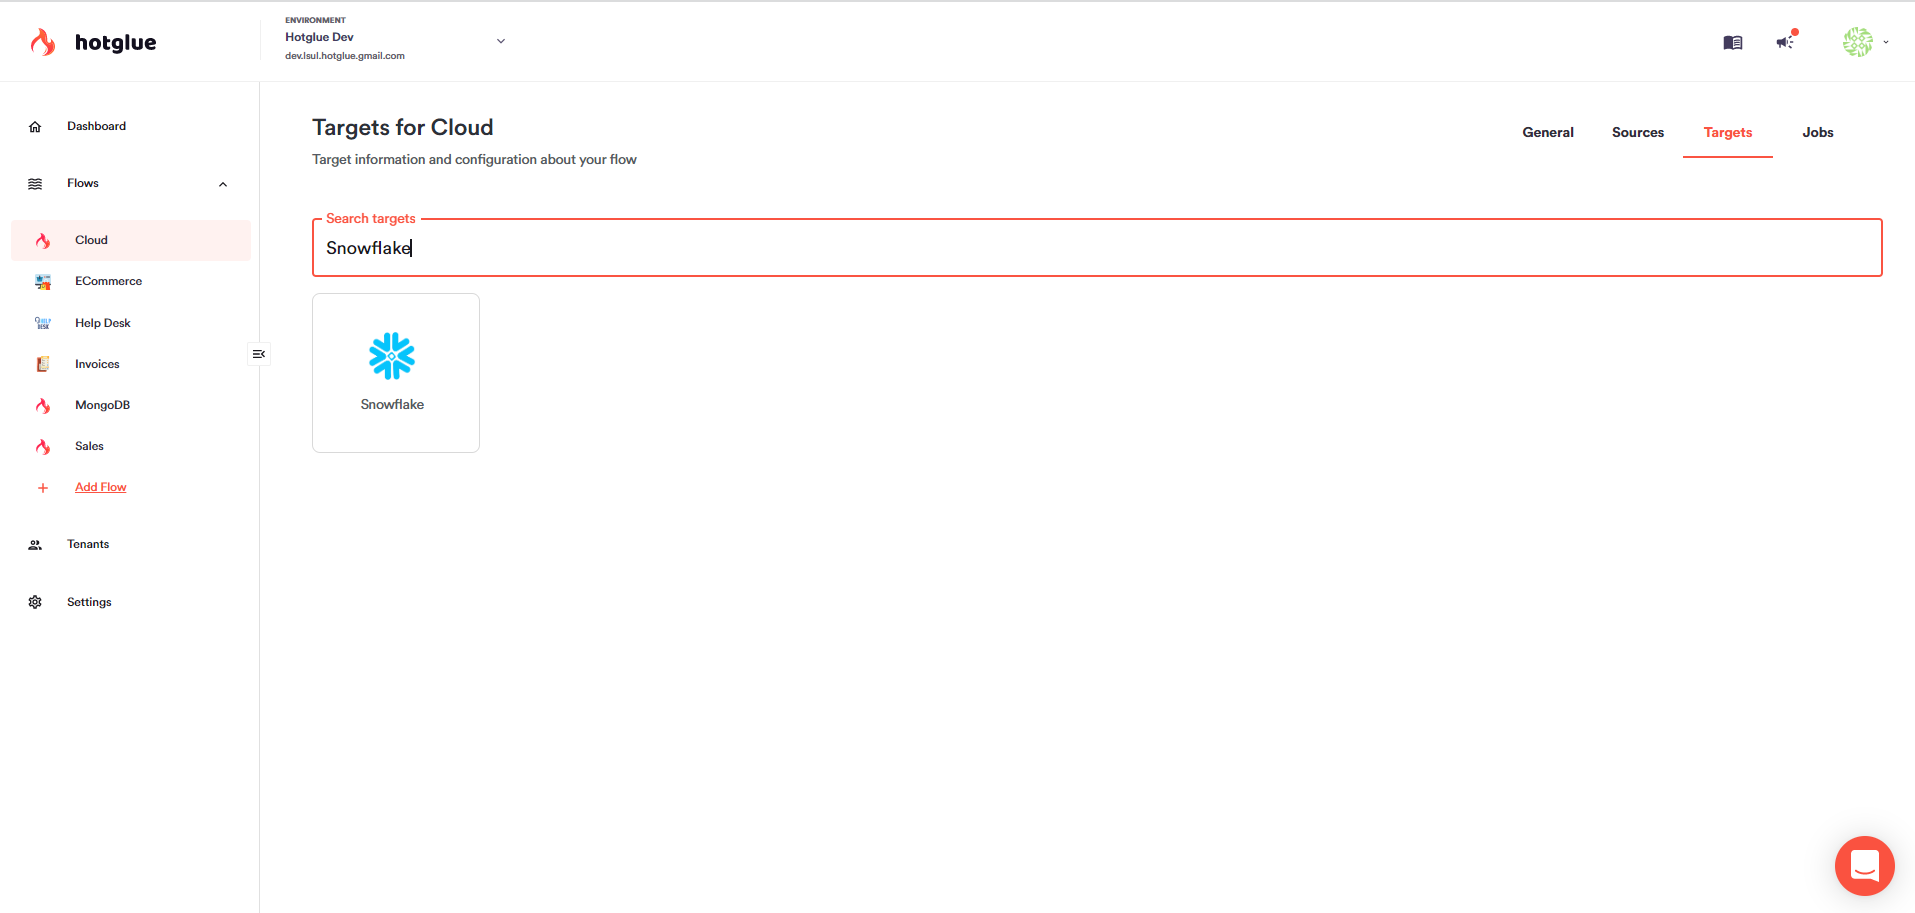Click the Add Flow link
Image resolution: width=1915 pixels, height=913 pixels.
tap(101, 487)
